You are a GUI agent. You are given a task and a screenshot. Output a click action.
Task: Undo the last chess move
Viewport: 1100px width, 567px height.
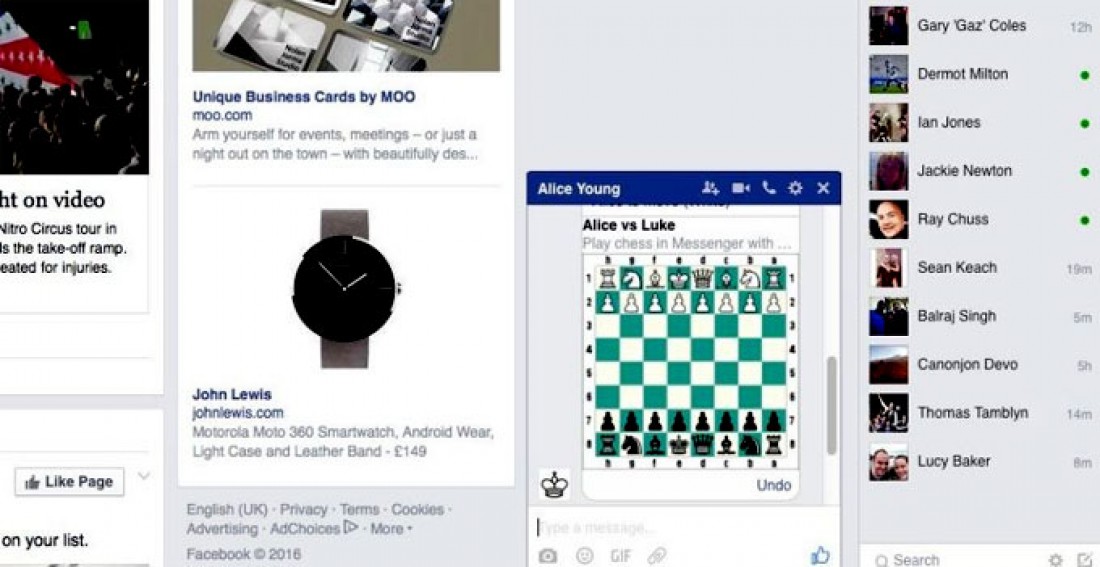(x=774, y=485)
